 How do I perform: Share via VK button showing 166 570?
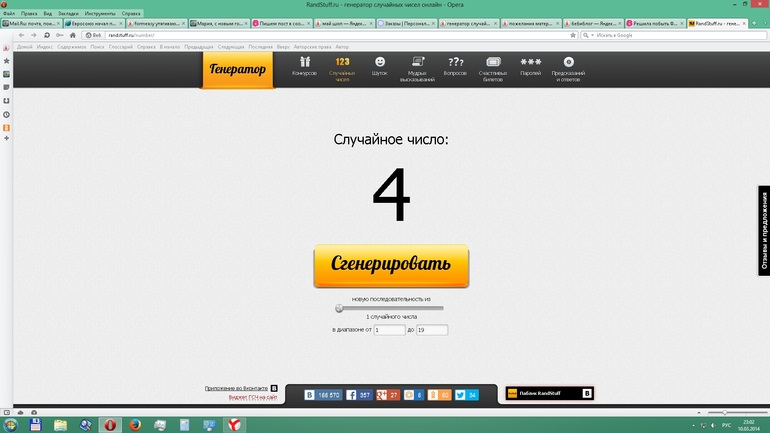tap(323, 395)
